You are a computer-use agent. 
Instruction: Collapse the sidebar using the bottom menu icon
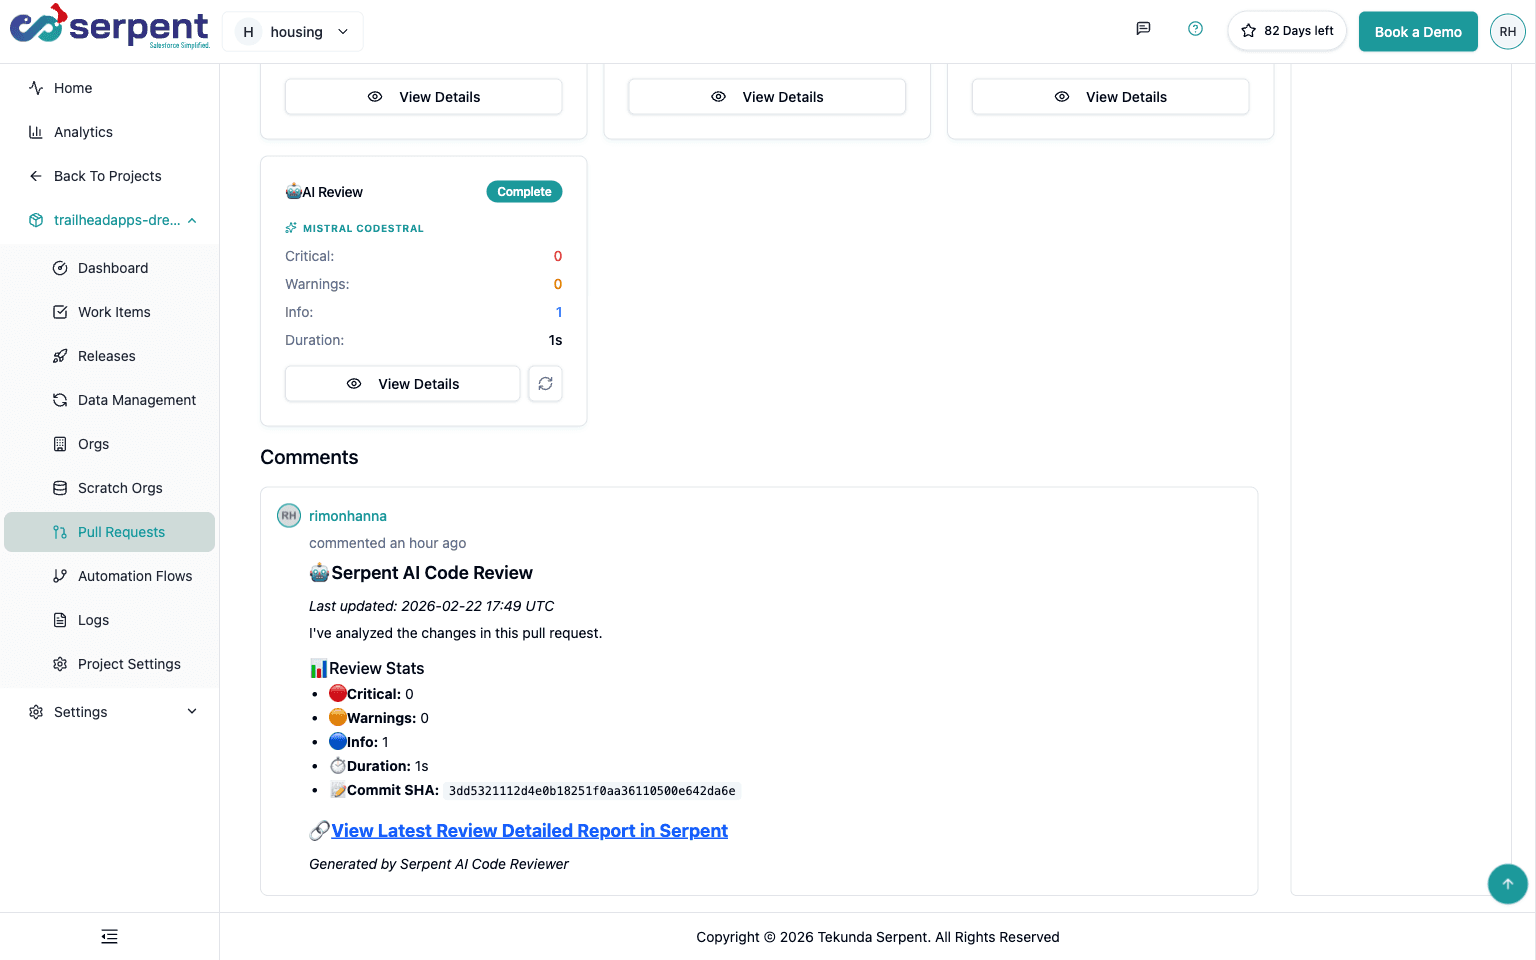point(109,937)
